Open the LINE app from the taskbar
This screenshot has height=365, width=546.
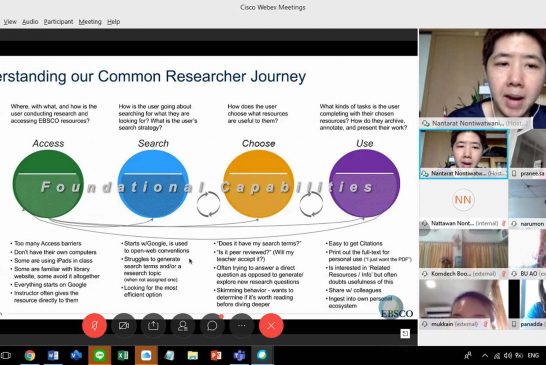click(100, 355)
